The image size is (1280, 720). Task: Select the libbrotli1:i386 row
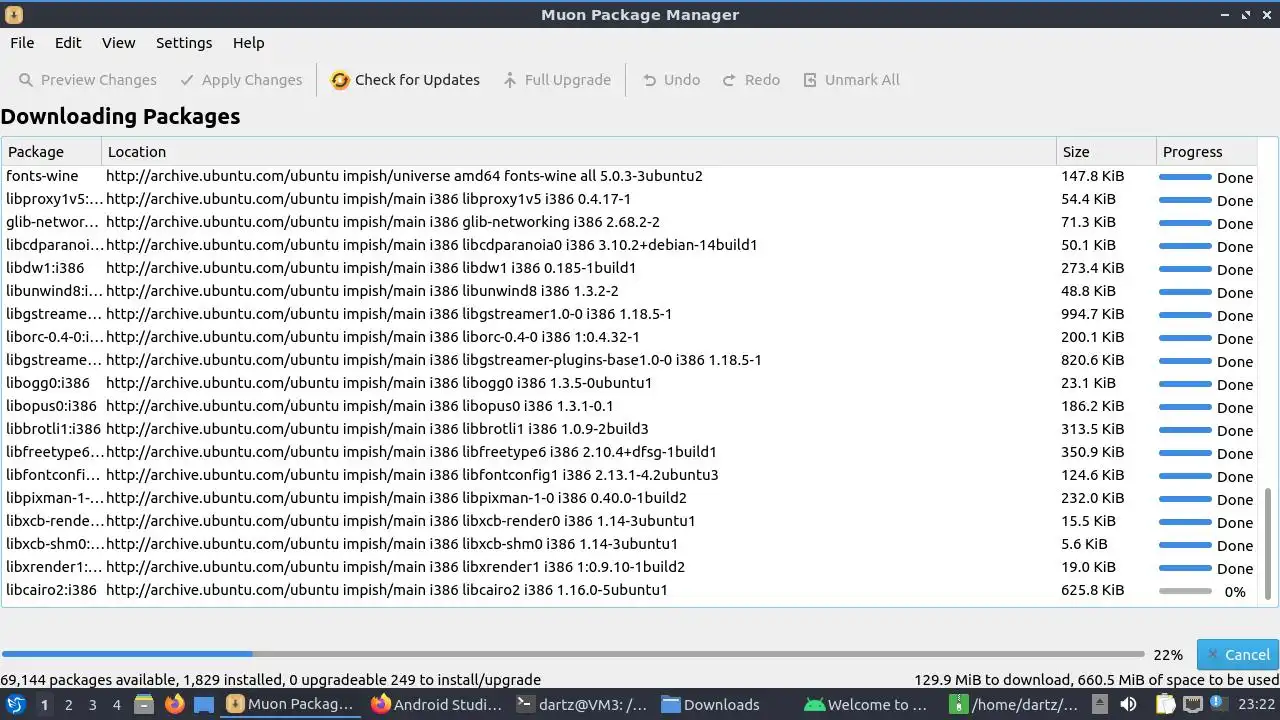(x=630, y=429)
